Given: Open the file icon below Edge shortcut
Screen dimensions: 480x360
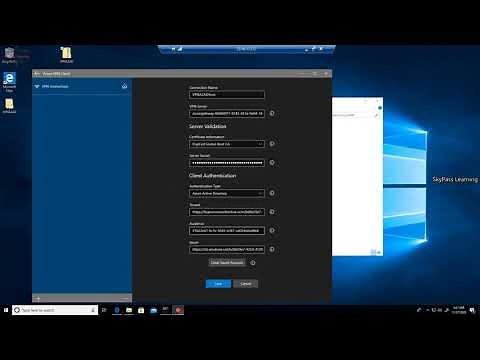Looking at the screenshot, I should coord(9,106).
